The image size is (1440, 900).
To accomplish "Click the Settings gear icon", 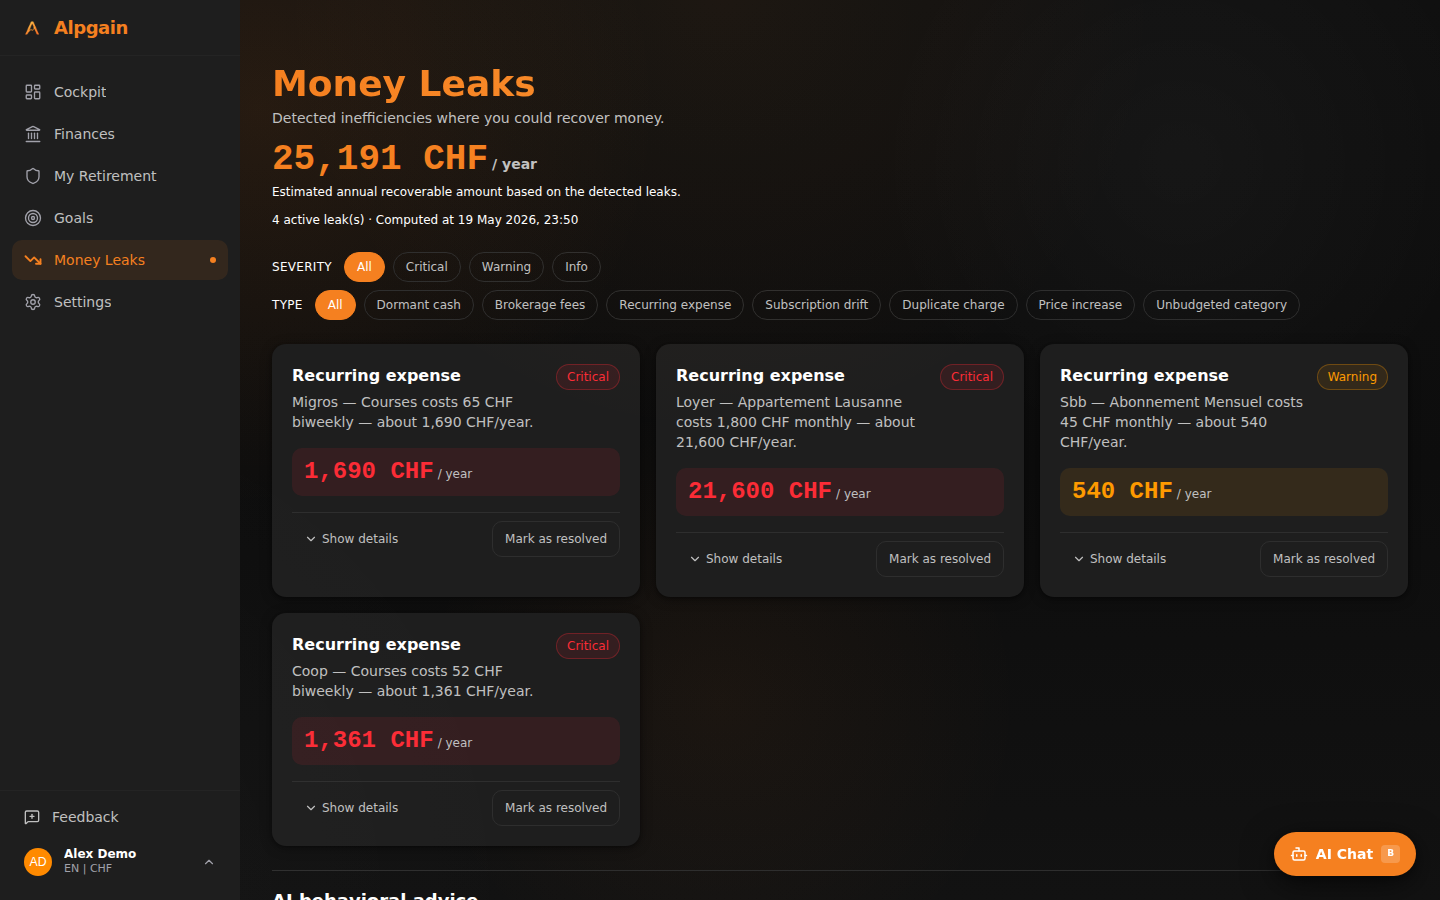I will coord(33,302).
